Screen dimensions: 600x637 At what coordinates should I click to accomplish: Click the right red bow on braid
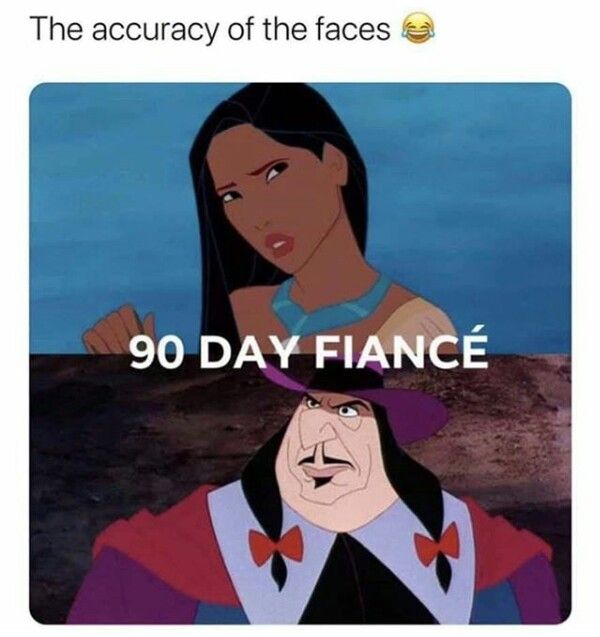point(437,542)
